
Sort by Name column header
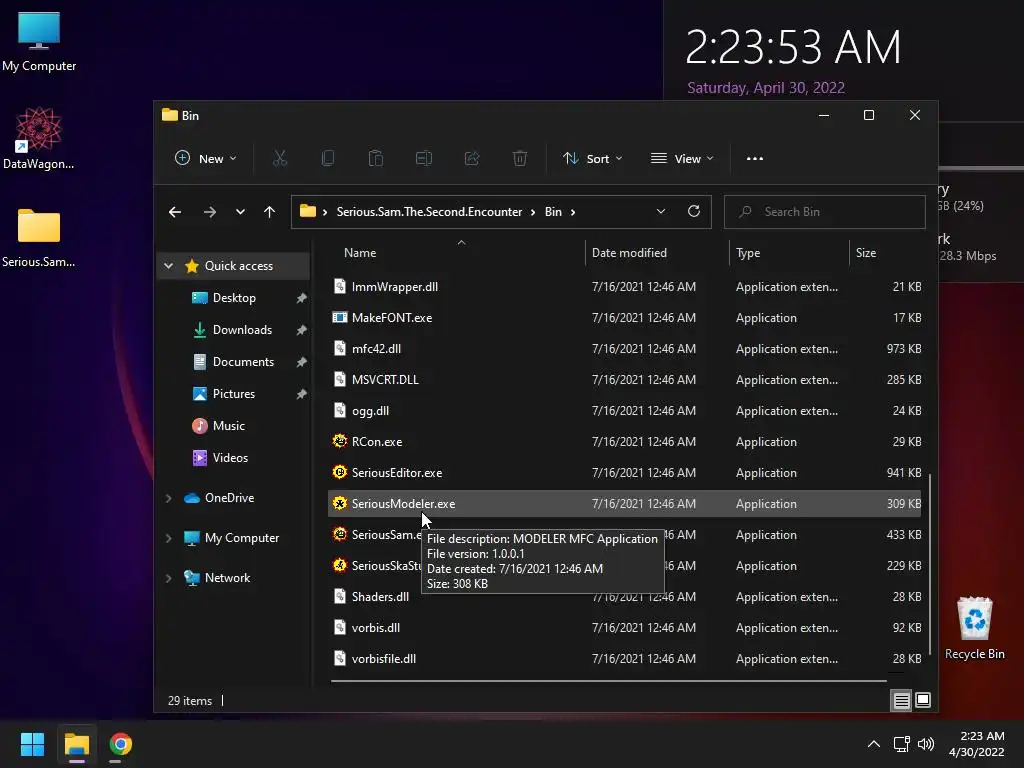[360, 253]
